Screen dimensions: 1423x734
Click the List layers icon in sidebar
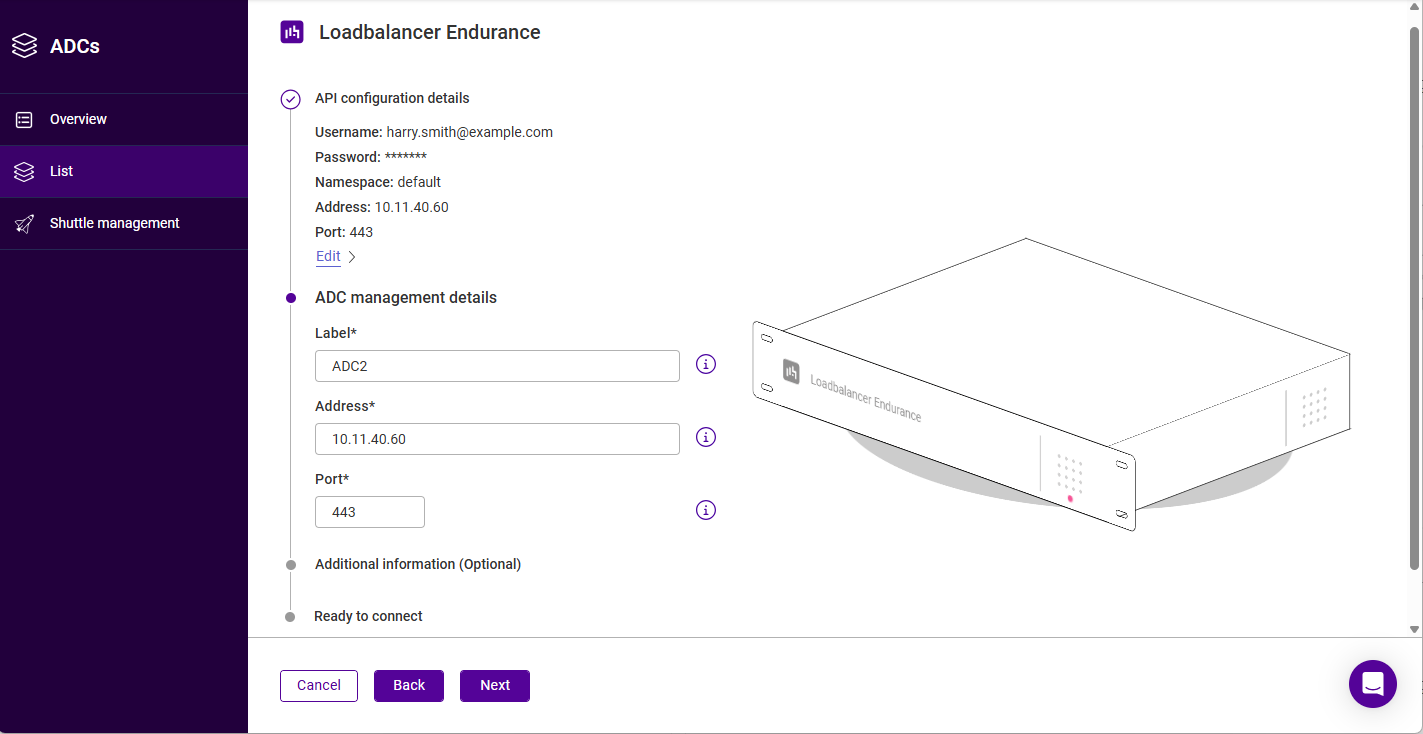24,171
